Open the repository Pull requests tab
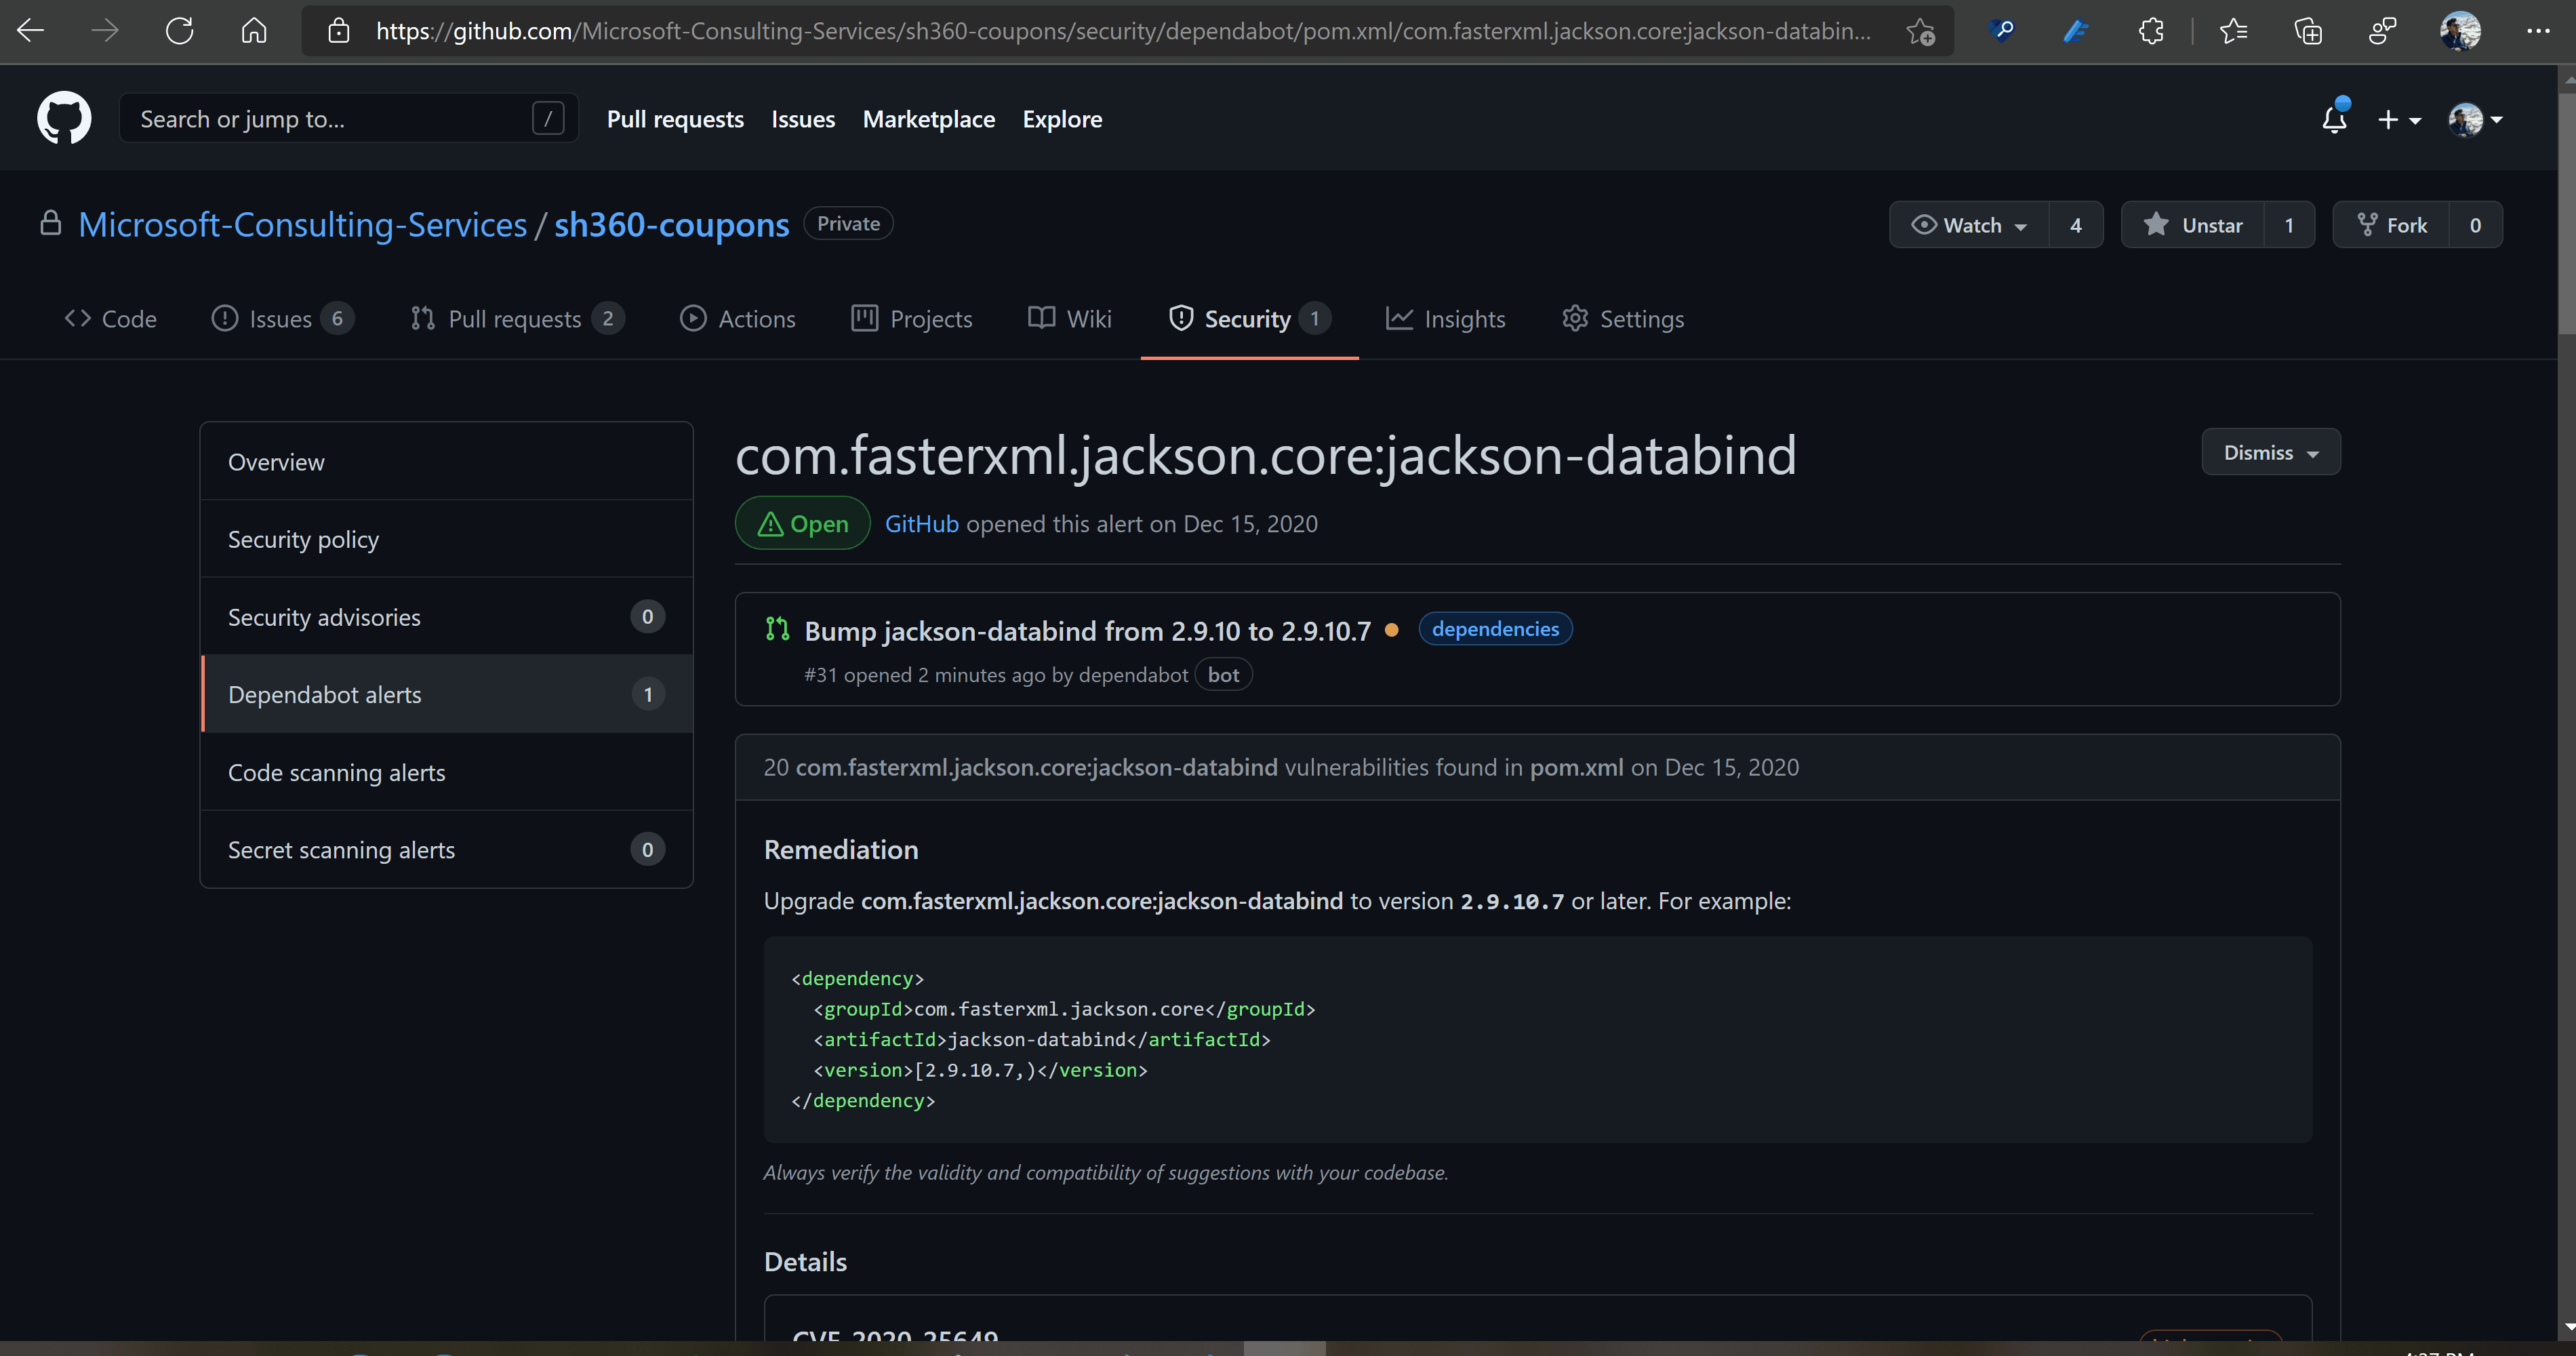Viewport: 2576px width, 1356px height. [517, 319]
